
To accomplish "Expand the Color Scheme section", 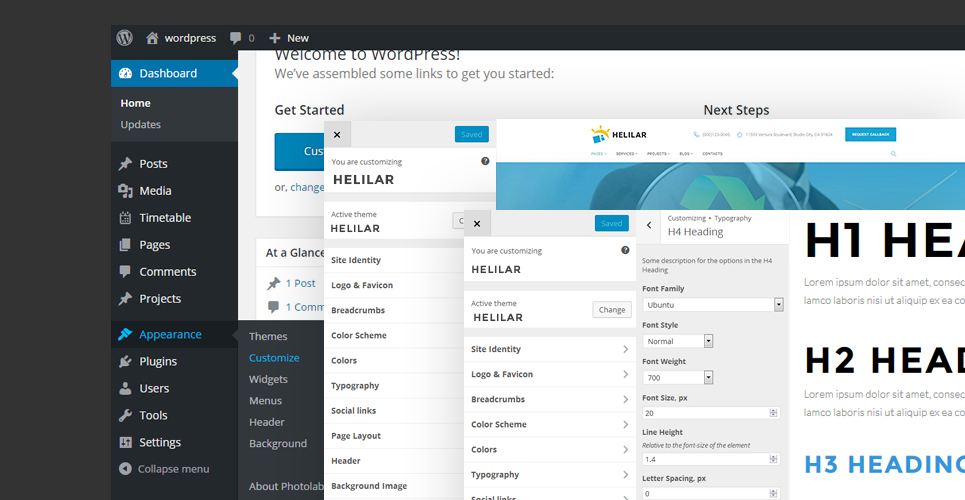I will point(550,424).
